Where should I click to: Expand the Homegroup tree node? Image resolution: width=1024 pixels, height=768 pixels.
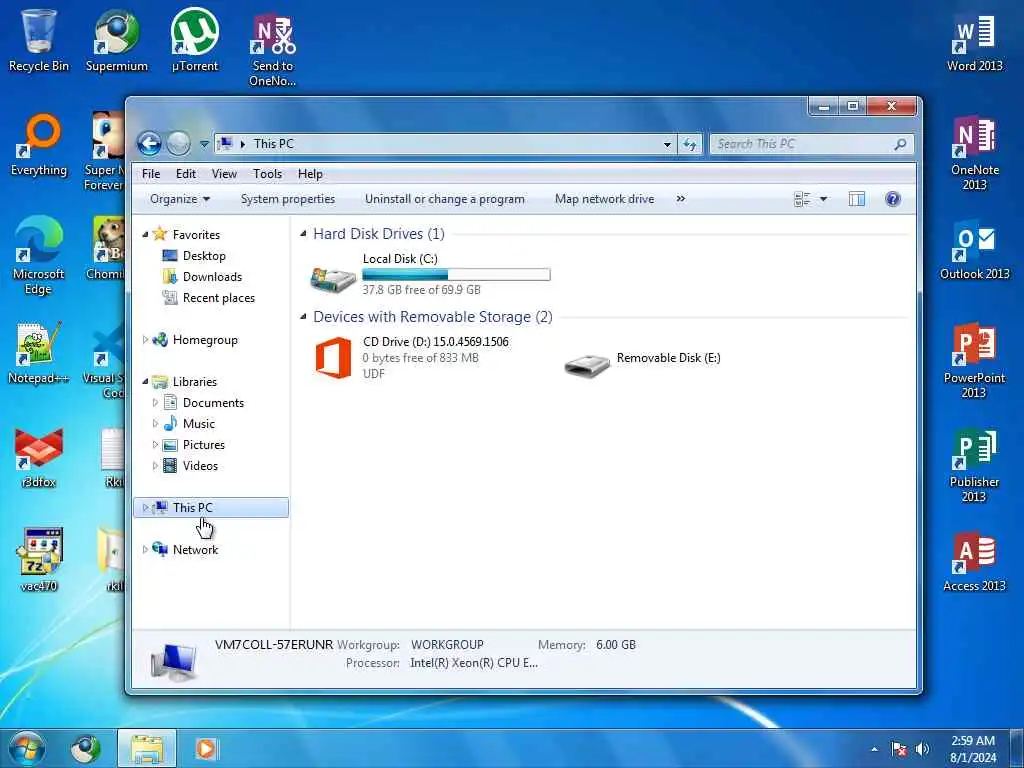(145, 340)
